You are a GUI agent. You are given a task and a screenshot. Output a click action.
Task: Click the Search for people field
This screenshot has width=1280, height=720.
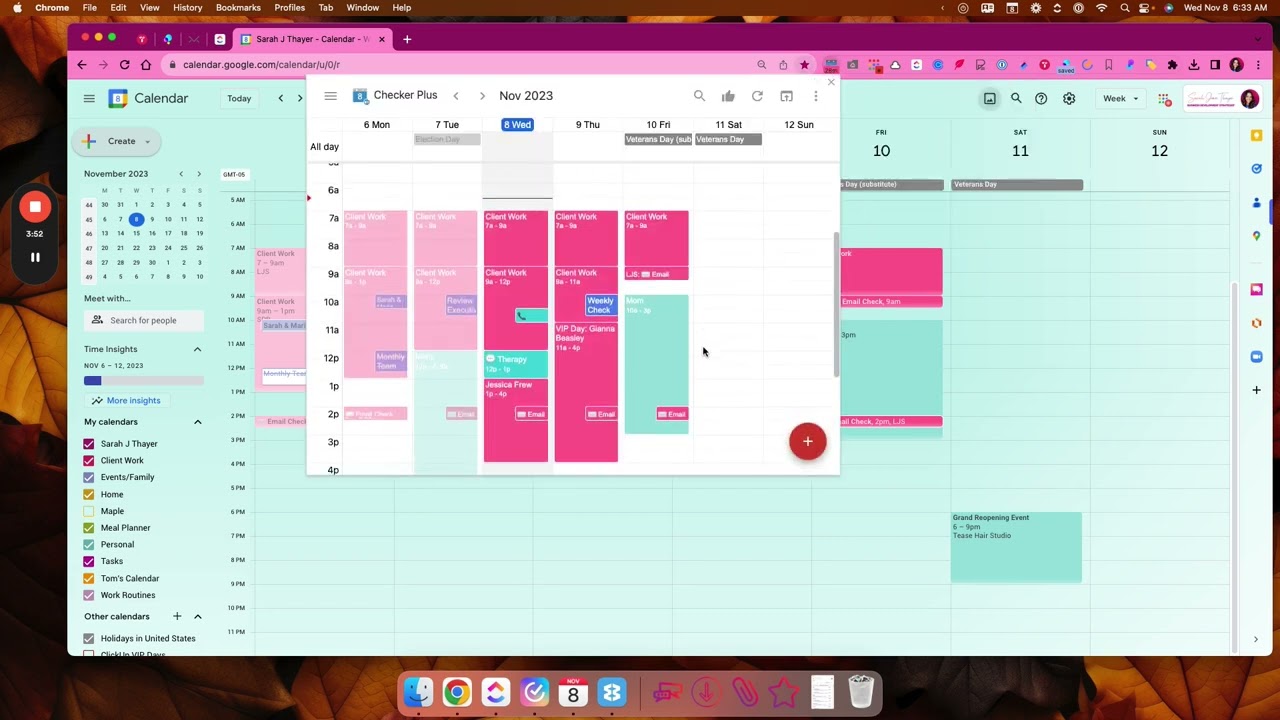pyautogui.click(x=144, y=320)
